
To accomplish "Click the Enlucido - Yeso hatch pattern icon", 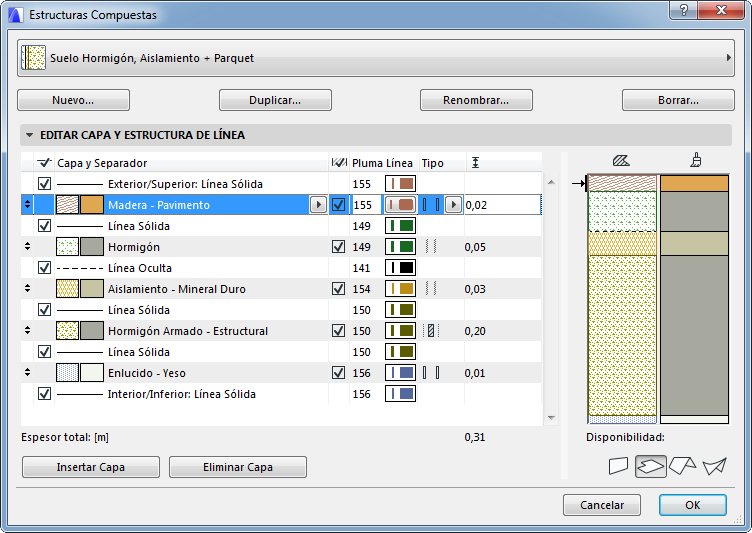I will 67,373.
